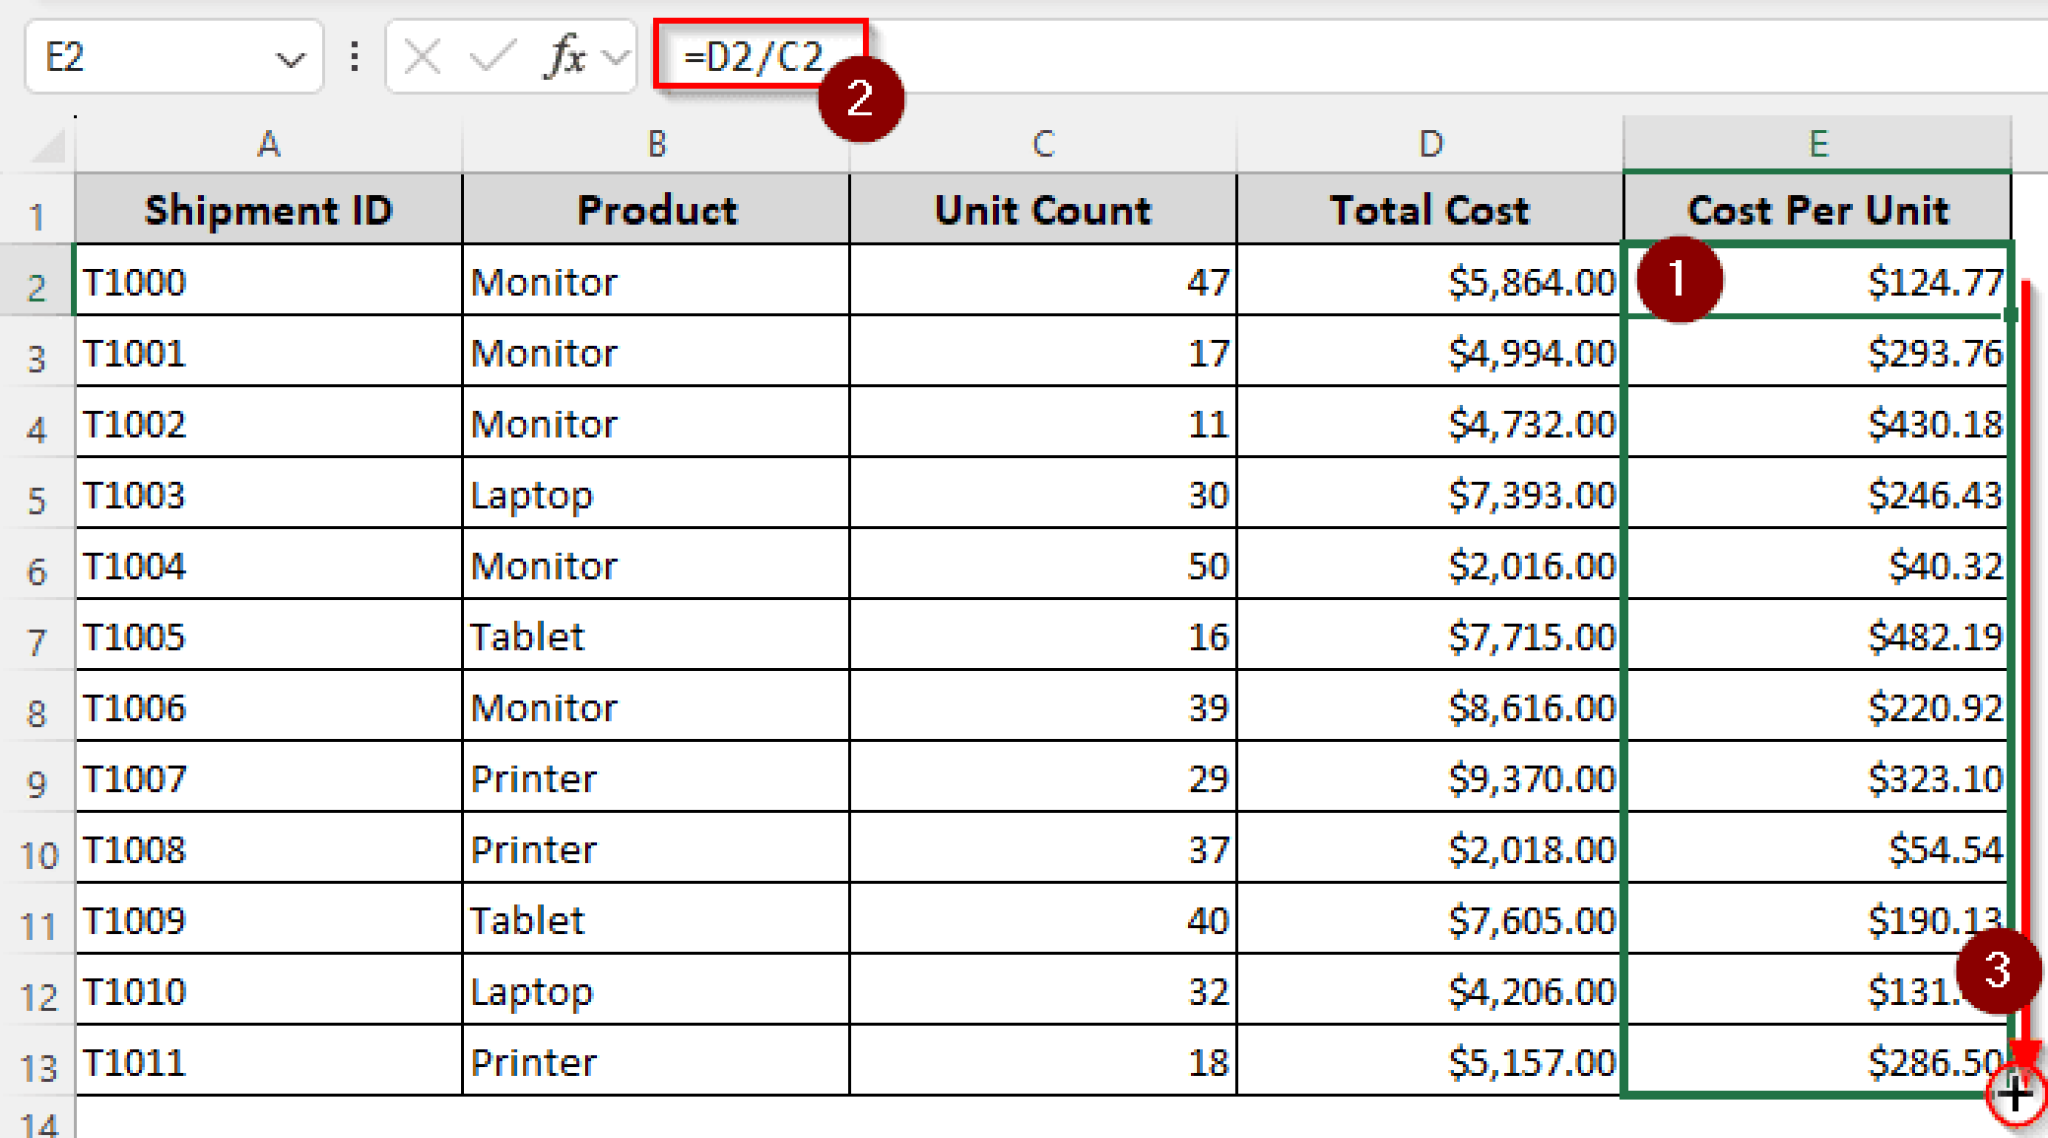The image size is (2048, 1138).
Task: Cancel formula entry with the X icon
Action: [420, 57]
